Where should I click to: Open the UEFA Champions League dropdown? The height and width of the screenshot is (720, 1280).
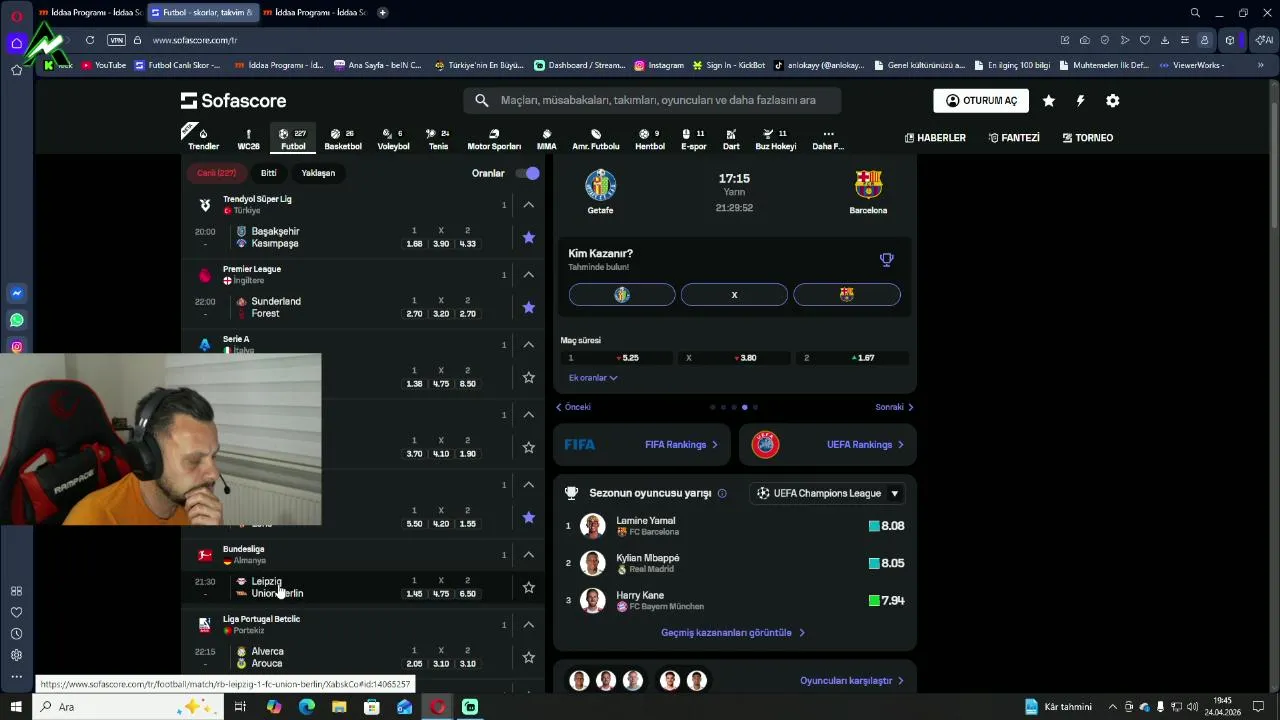828,493
